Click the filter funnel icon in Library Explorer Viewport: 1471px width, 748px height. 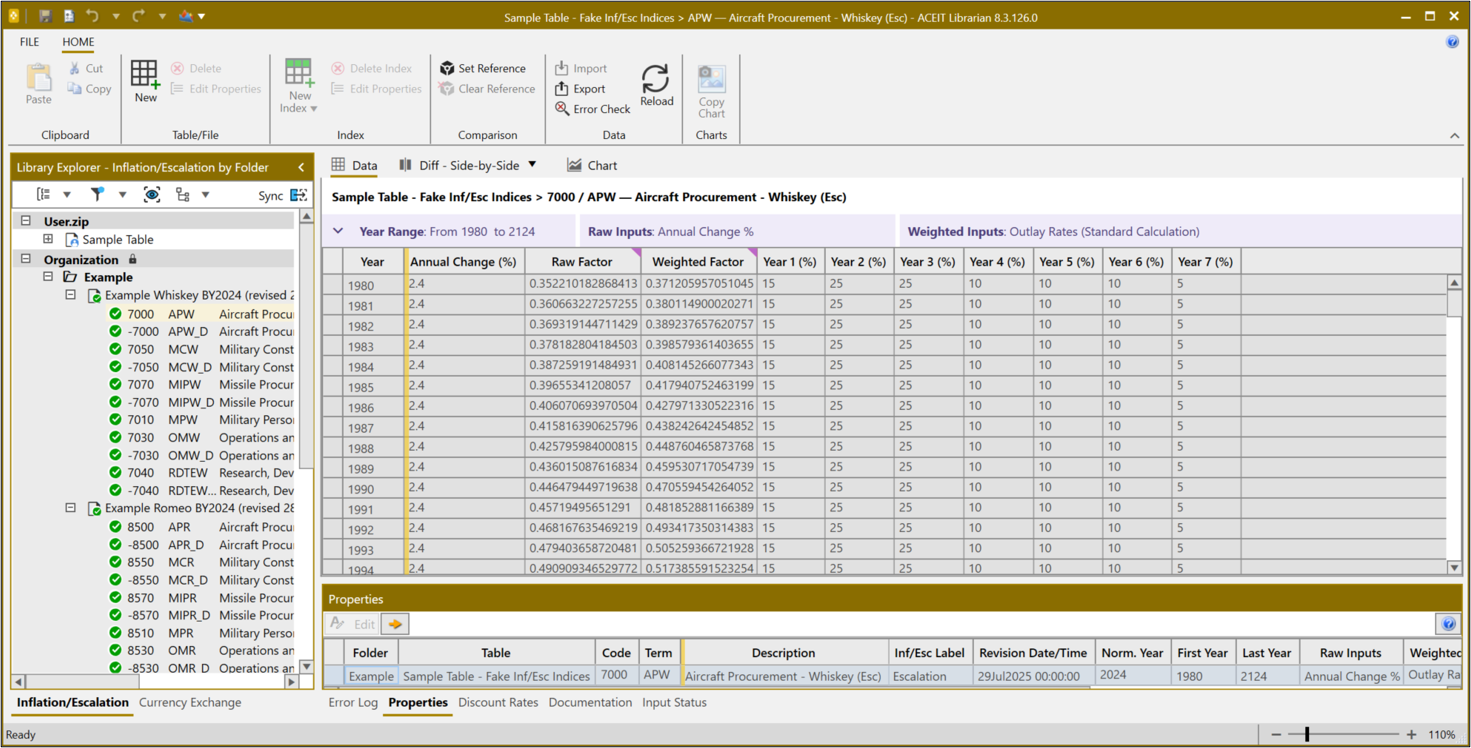(x=97, y=195)
